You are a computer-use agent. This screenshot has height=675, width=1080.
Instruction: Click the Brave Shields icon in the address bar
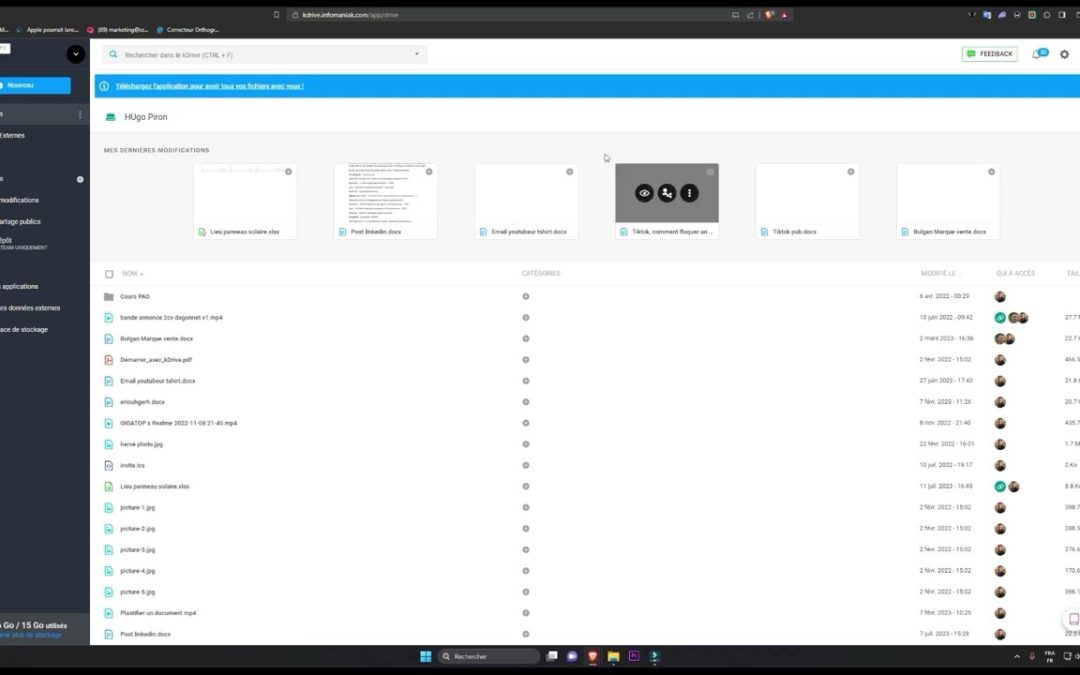769,14
